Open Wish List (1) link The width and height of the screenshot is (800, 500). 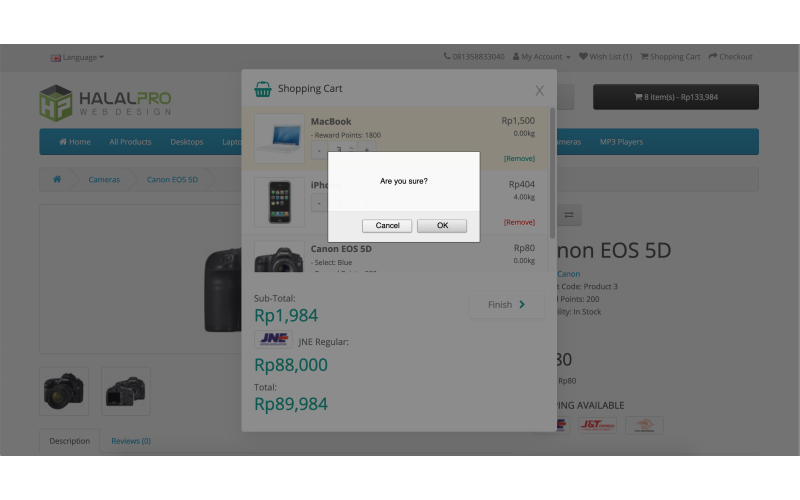tap(605, 57)
